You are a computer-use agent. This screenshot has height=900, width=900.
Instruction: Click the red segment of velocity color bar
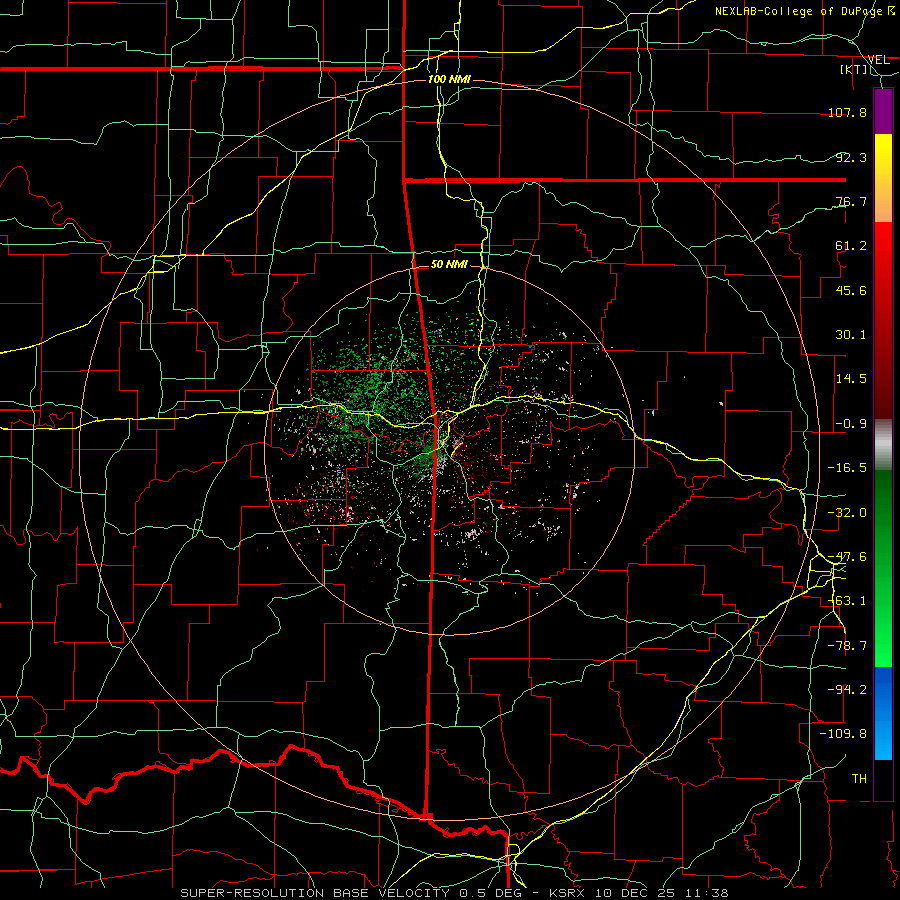883,320
